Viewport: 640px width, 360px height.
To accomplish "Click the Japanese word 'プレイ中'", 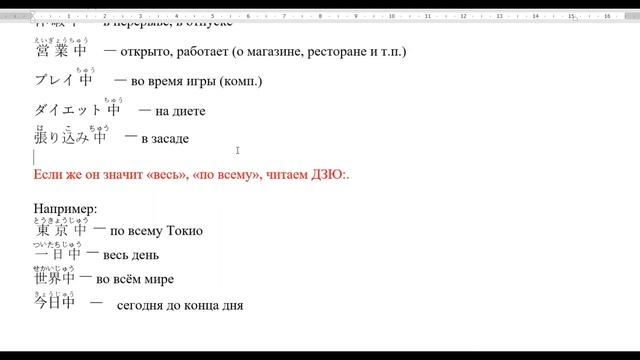I will pos(64,80).
